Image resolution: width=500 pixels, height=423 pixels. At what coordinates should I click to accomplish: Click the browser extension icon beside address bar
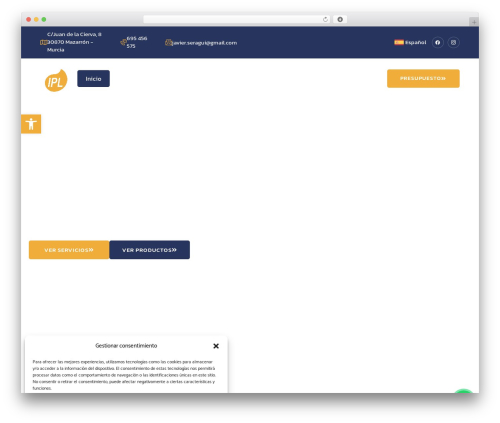point(340,19)
